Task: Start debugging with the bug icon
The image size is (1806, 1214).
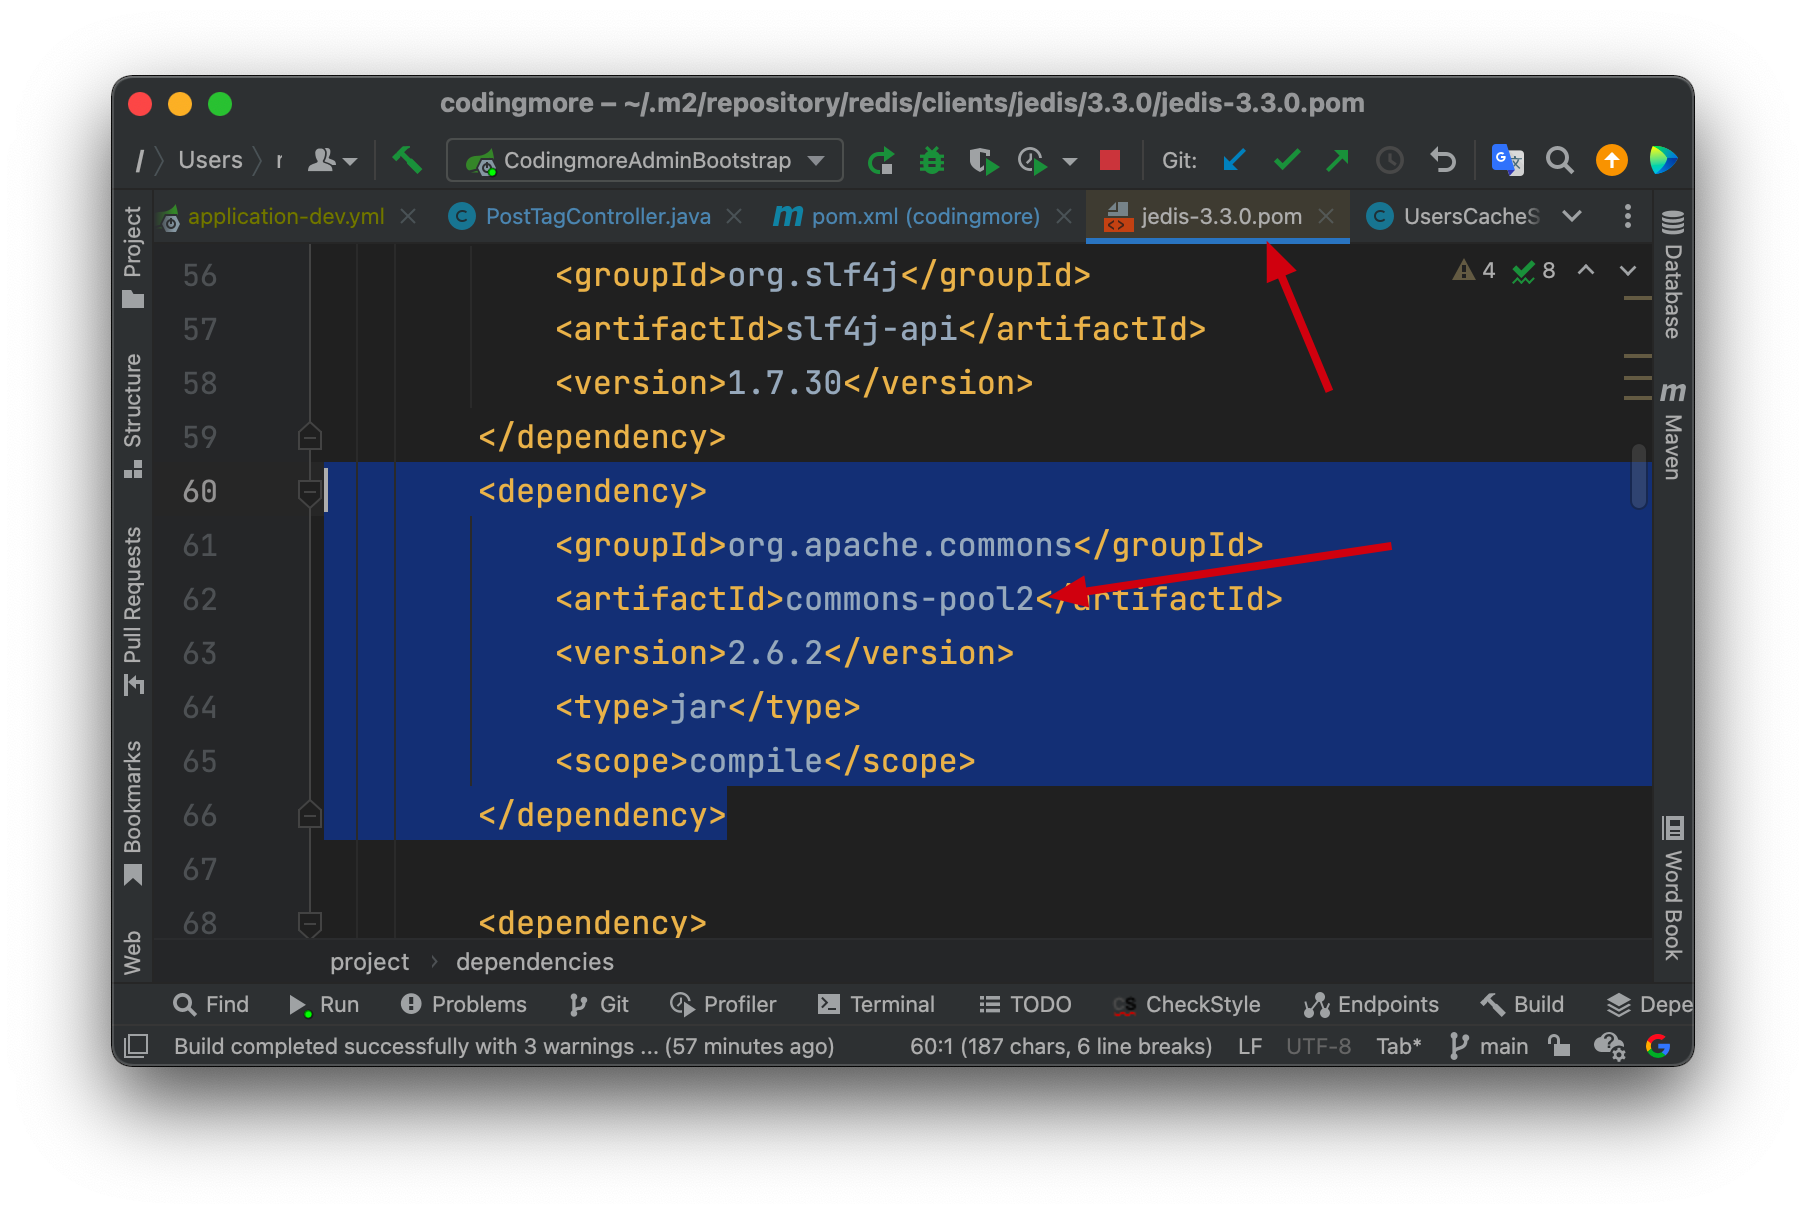Action: 932,160
